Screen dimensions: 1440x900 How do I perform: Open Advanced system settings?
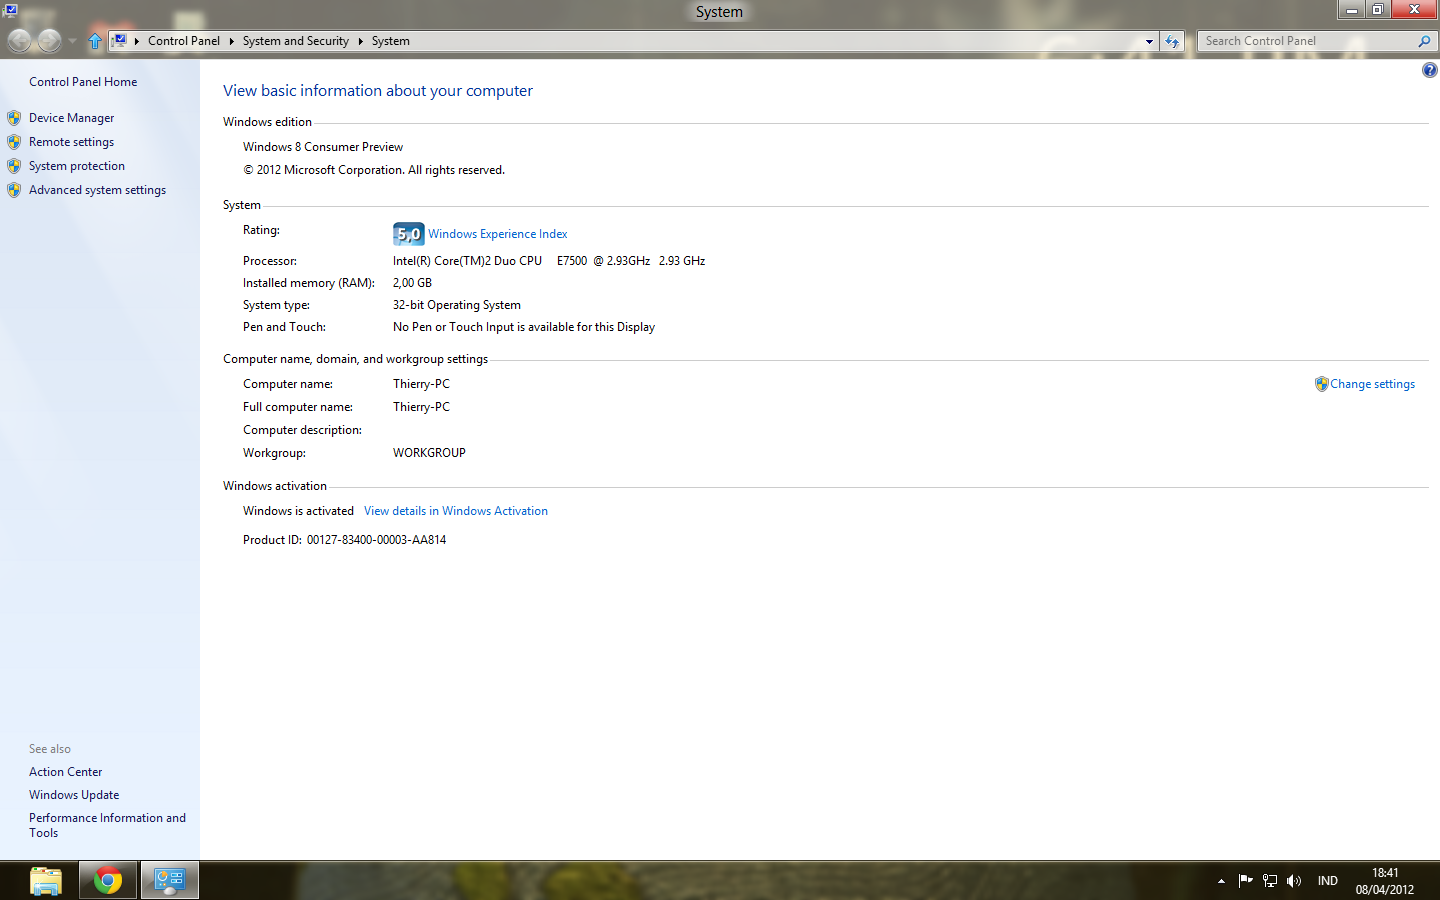[x=97, y=190]
